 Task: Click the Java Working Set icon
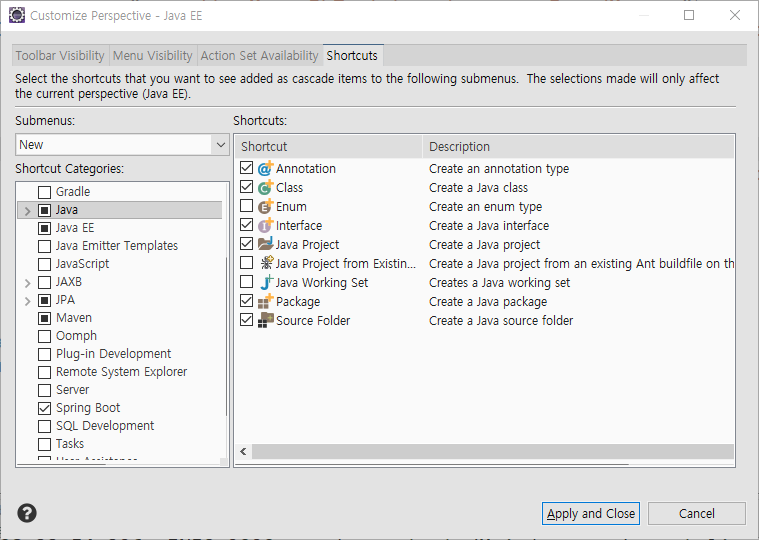click(267, 282)
